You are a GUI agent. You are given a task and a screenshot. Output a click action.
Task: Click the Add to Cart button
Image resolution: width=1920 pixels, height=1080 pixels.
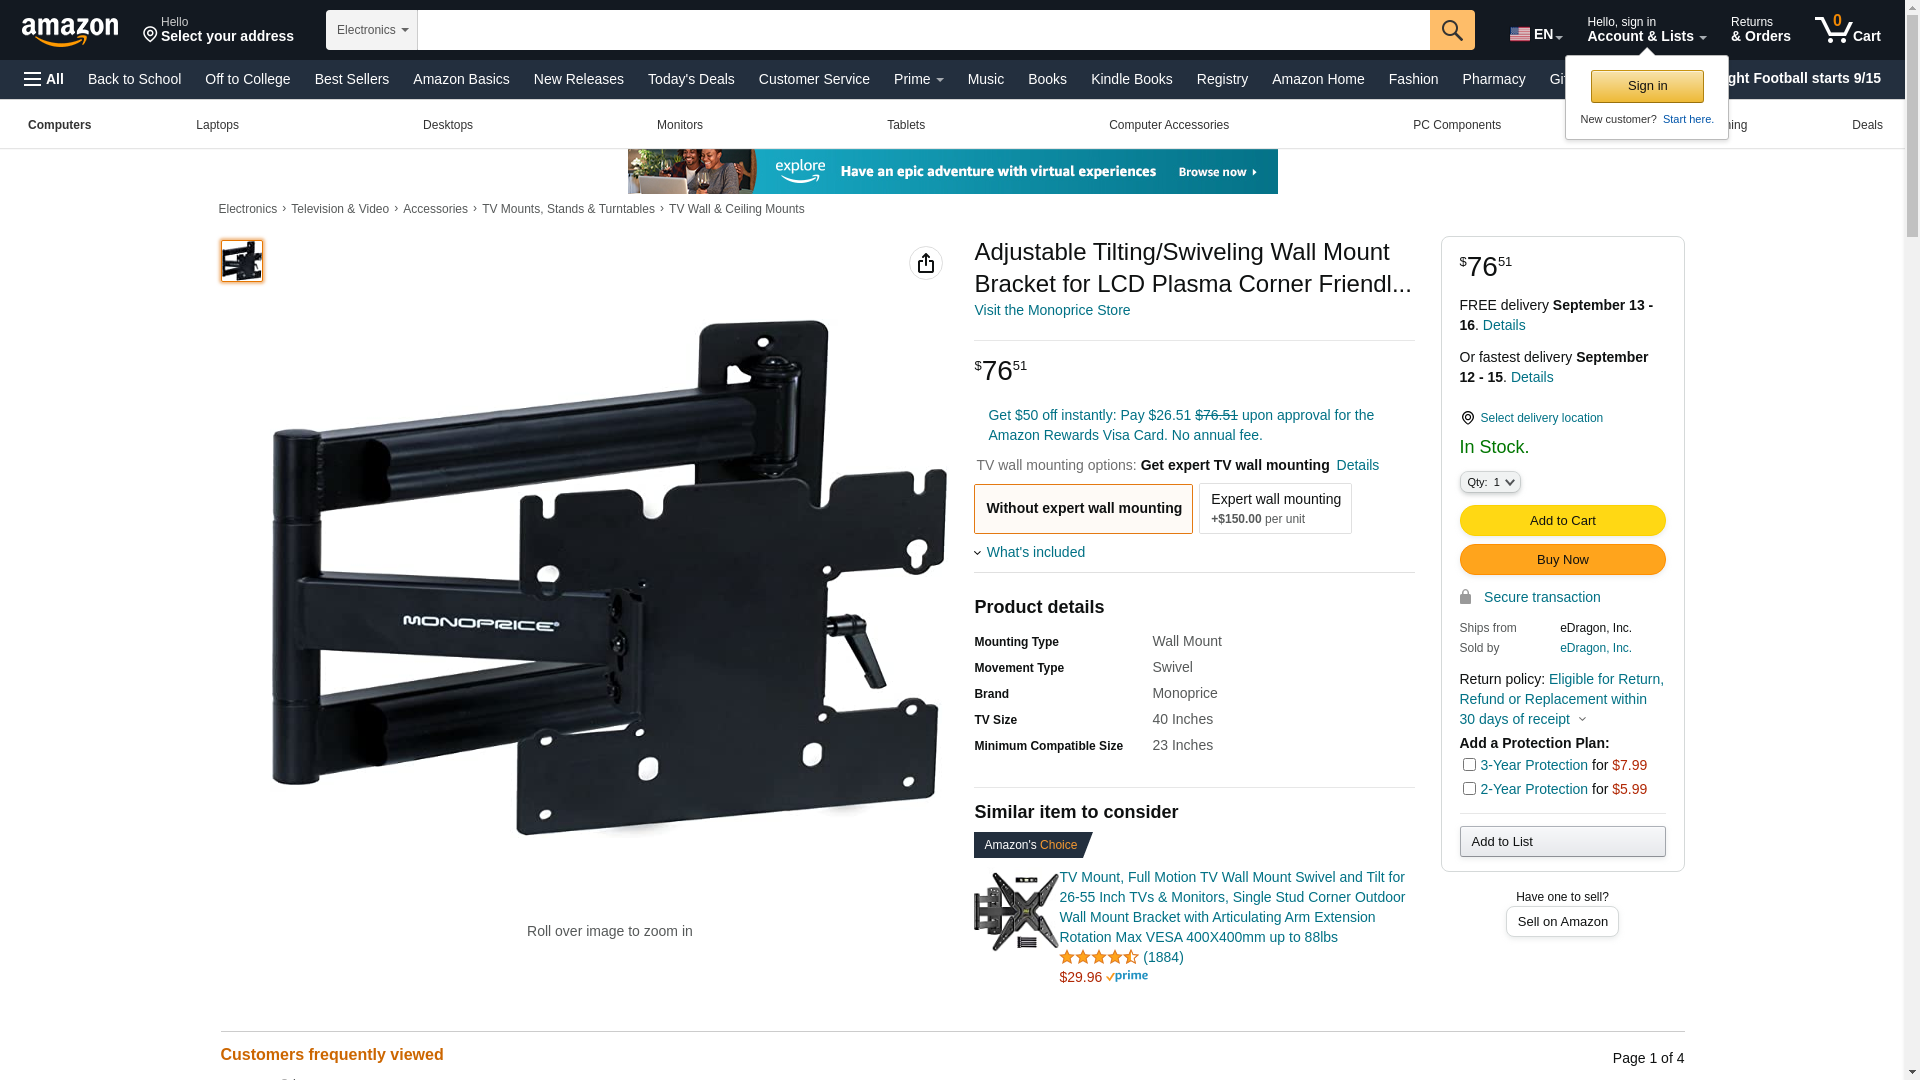click(1562, 520)
